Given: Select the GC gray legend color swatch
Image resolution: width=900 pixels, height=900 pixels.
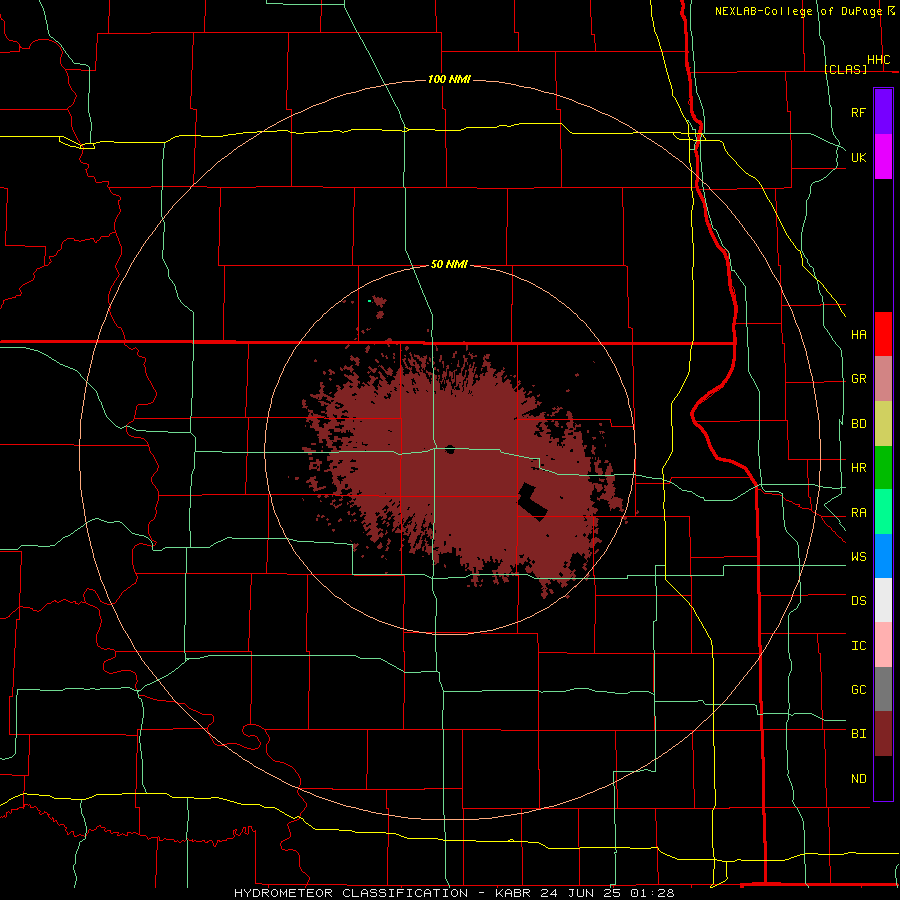Looking at the screenshot, I should click(883, 689).
